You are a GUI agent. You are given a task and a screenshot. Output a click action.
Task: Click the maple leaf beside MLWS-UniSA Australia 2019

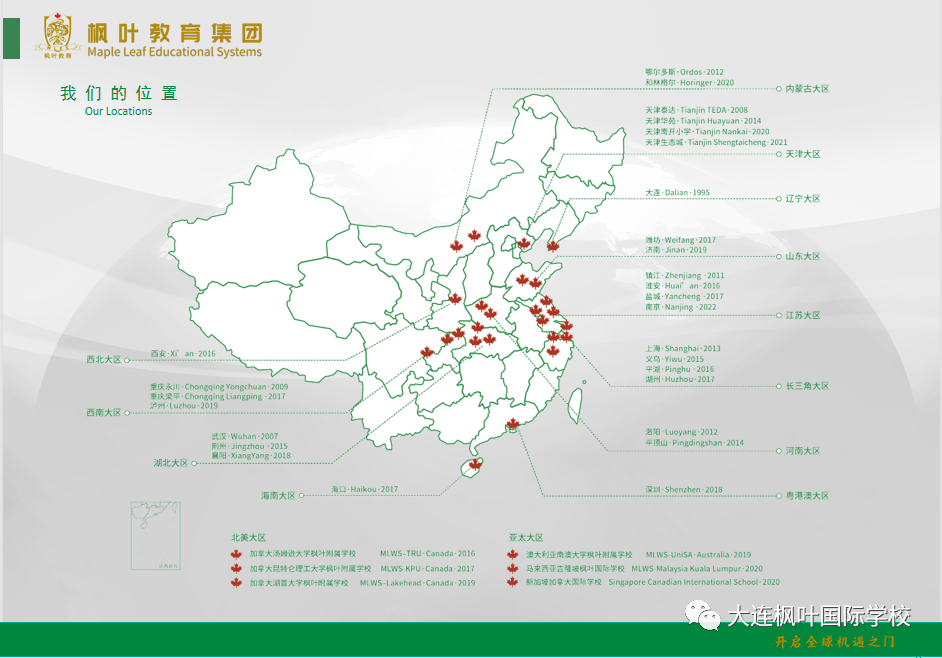point(513,554)
